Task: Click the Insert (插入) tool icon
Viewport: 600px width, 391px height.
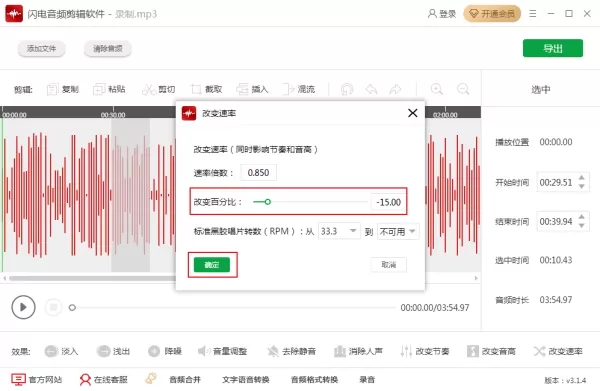Action: click(x=242, y=89)
